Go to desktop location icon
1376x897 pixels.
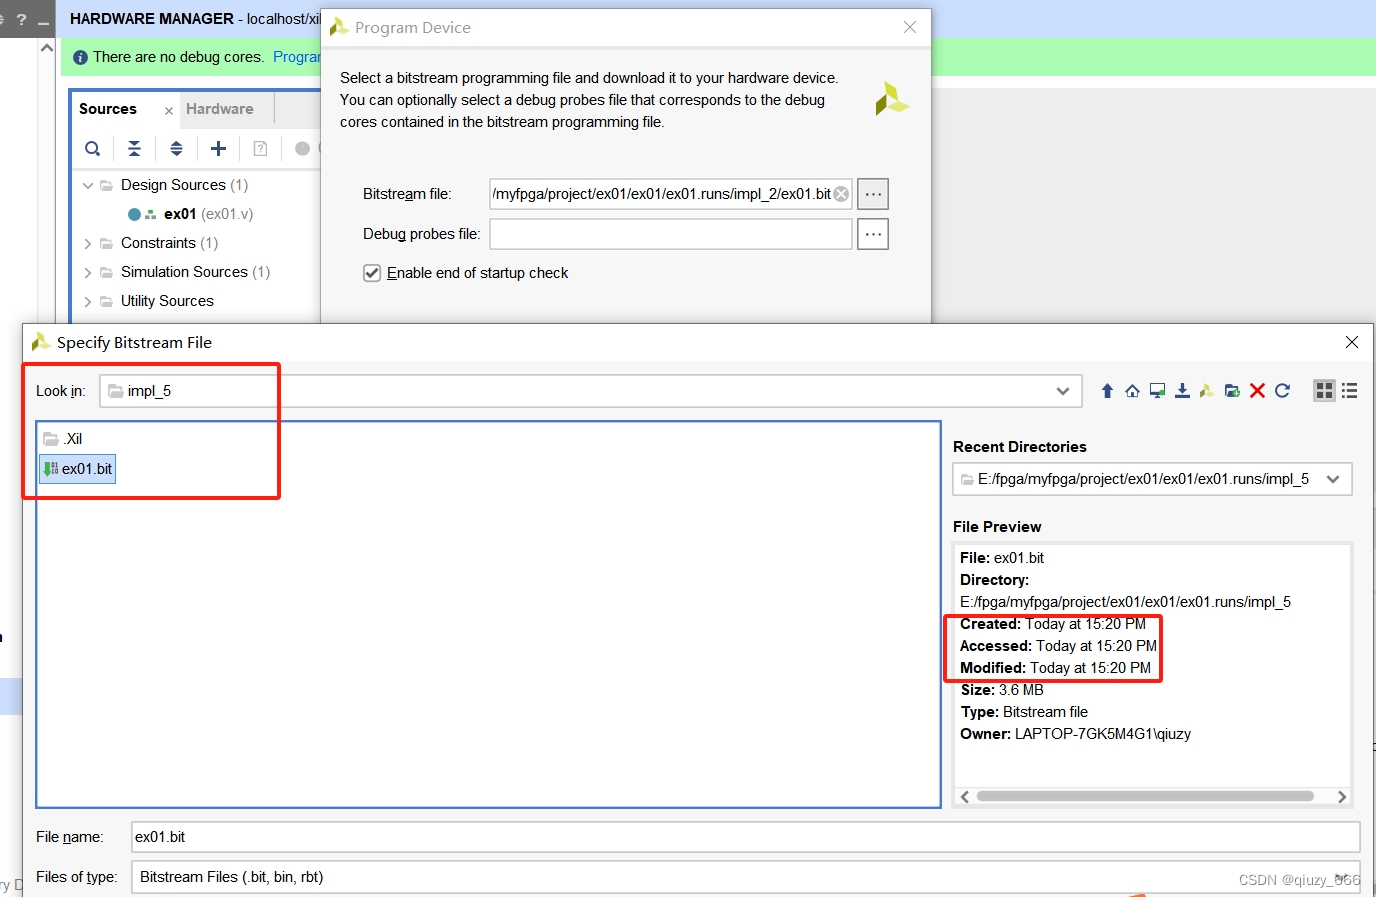tap(1157, 391)
